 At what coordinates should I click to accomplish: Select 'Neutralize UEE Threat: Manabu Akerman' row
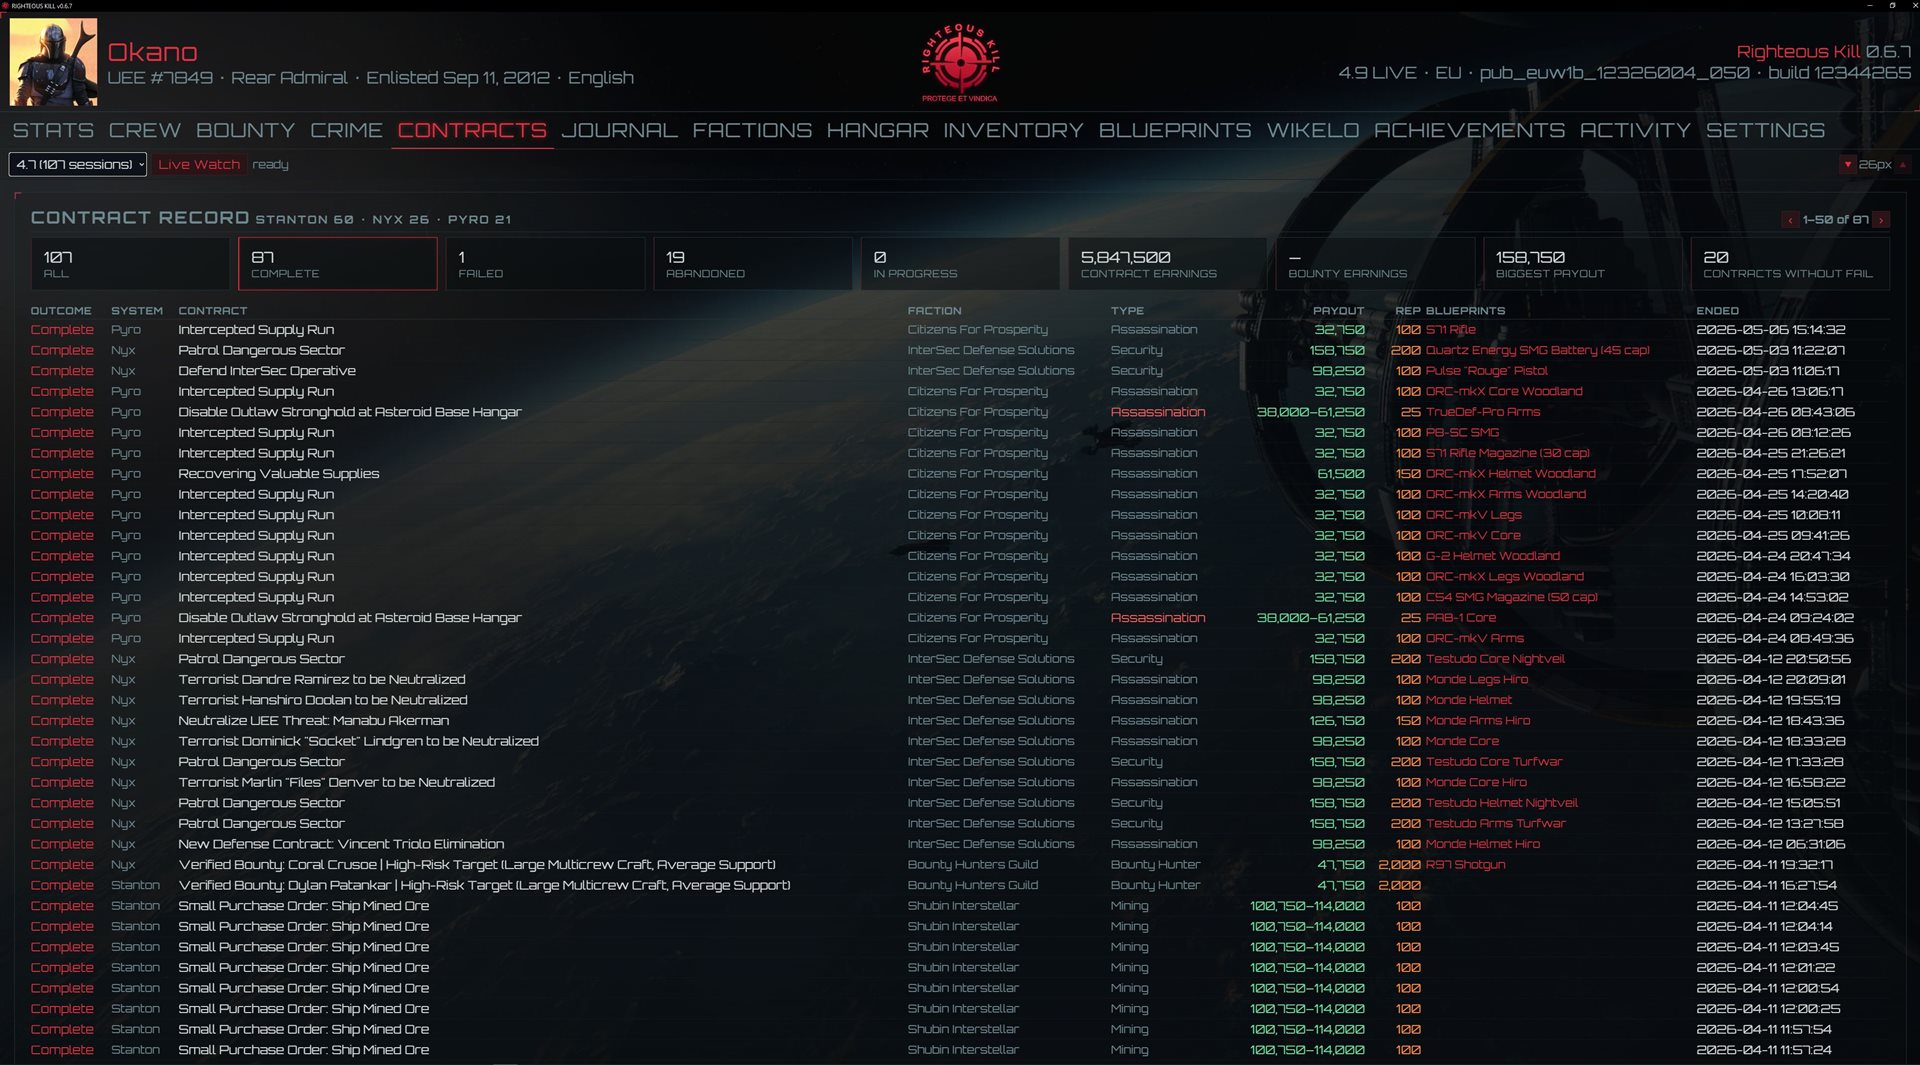coord(960,721)
